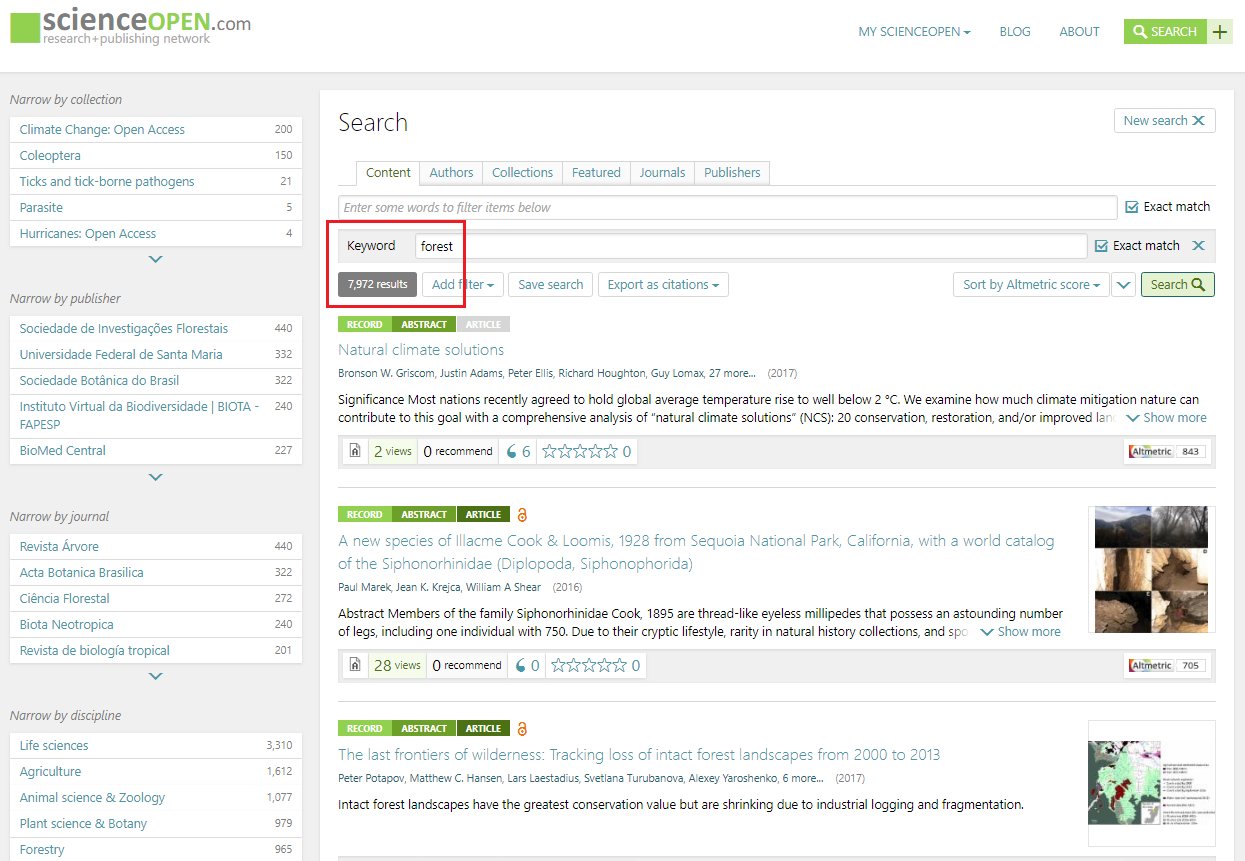Click open access lock icon on wilderness result
This screenshot has width=1245, height=861.
[x=522, y=728]
